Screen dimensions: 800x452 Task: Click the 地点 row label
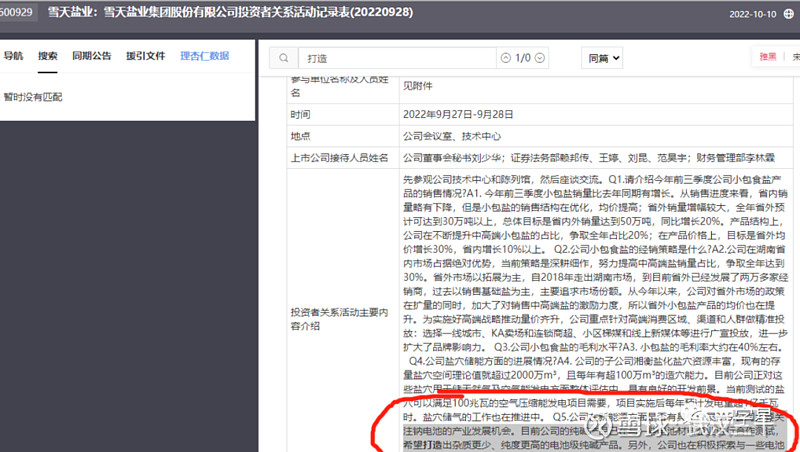coord(301,136)
